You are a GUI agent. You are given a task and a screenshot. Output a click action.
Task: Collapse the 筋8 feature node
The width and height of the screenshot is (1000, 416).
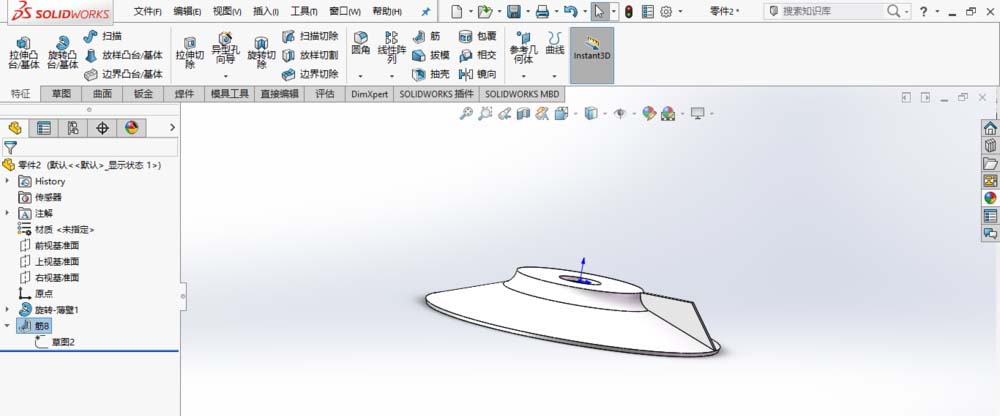coord(9,325)
